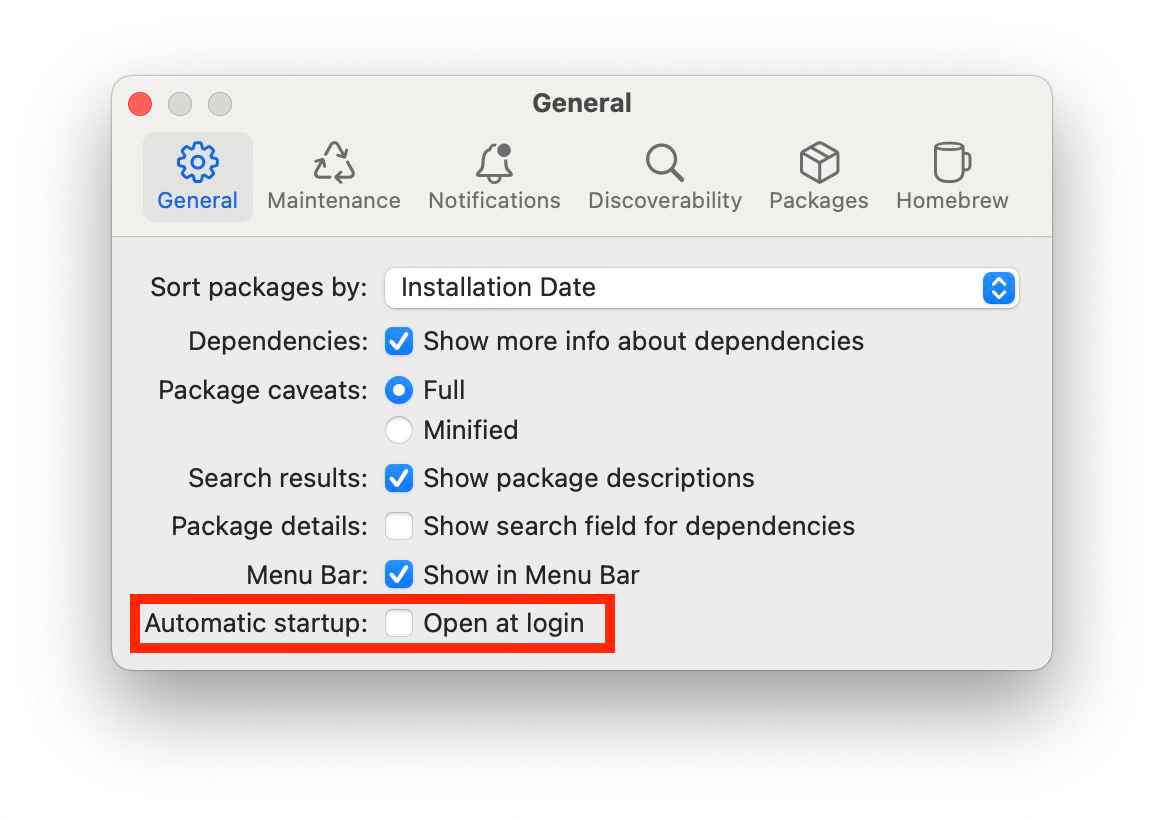Screen dimensions: 1164x818
Task: Switch to the Maintenance tab
Action: (334, 177)
